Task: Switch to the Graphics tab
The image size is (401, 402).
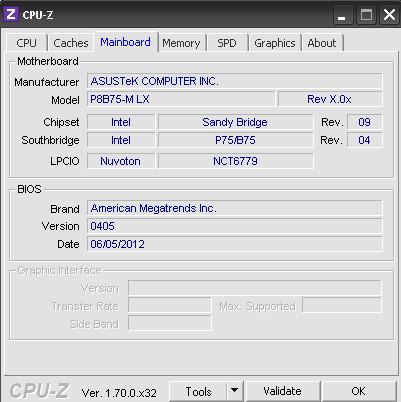Action: [275, 43]
